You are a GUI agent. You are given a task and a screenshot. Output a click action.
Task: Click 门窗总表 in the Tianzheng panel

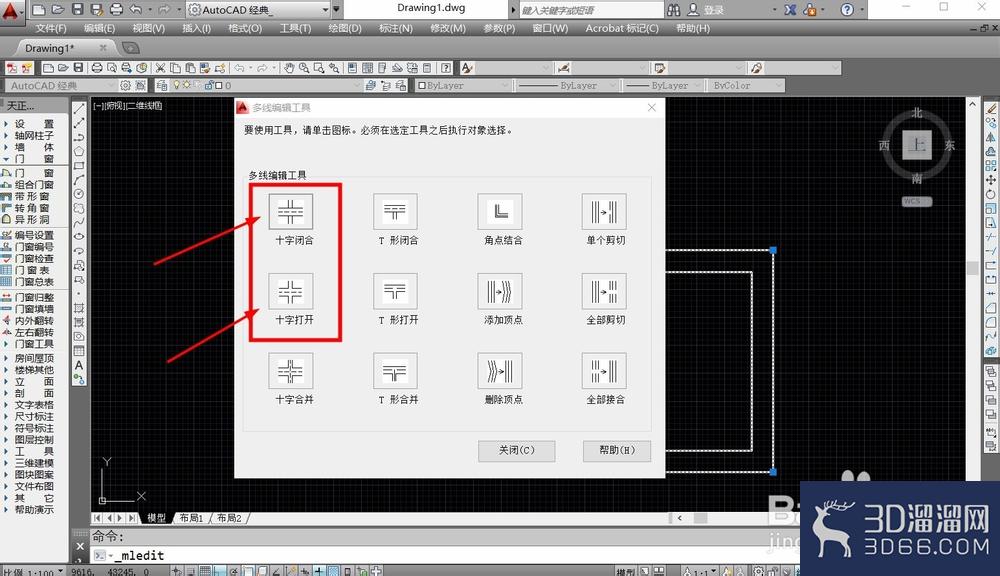pyautogui.click(x=34, y=282)
